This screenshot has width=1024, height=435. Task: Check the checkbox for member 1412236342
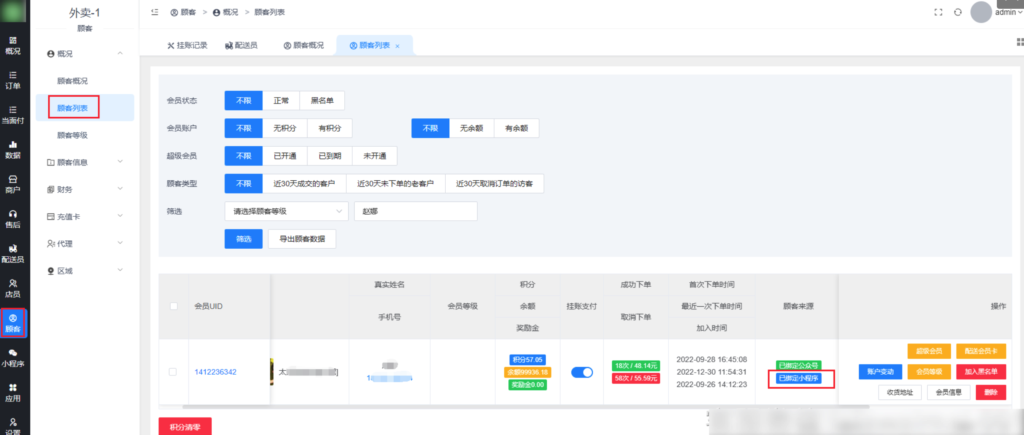tap(173, 372)
